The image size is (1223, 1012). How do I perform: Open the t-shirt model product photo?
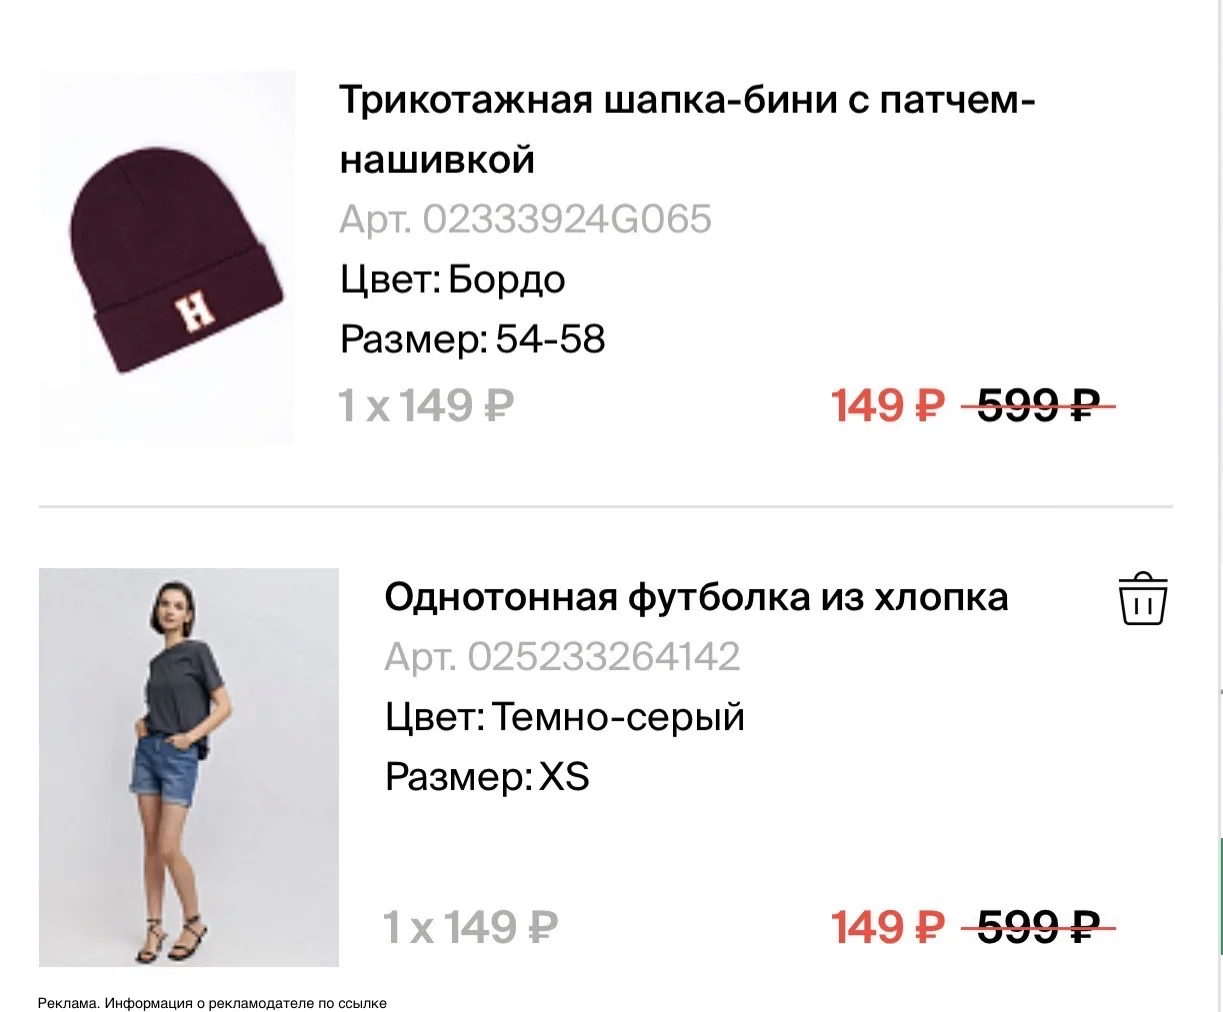click(x=189, y=767)
